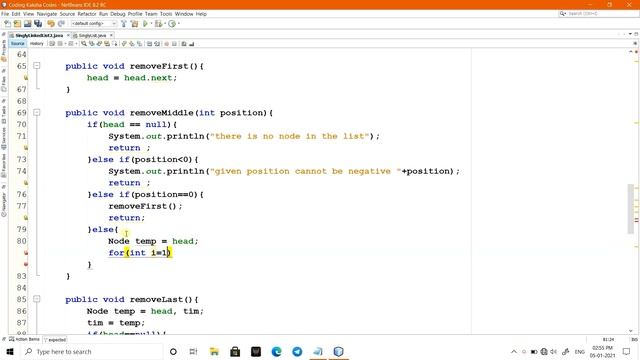Open the Debug Project dropdown arrow
Viewport: 640px width, 360px height.
point(164,24)
